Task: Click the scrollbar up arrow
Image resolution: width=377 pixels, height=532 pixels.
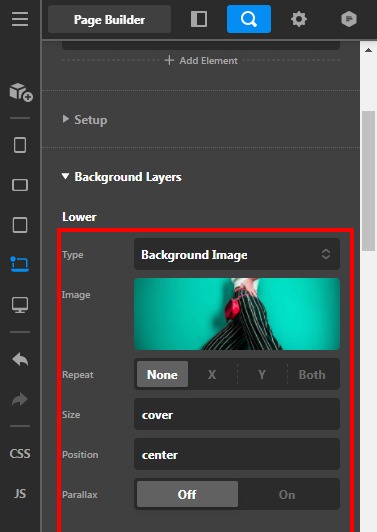Action: coord(369,50)
